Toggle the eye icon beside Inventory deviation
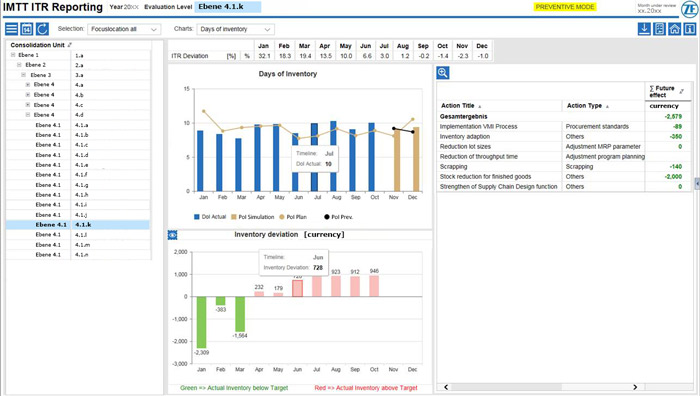The width and height of the screenshot is (700, 396). [172, 235]
